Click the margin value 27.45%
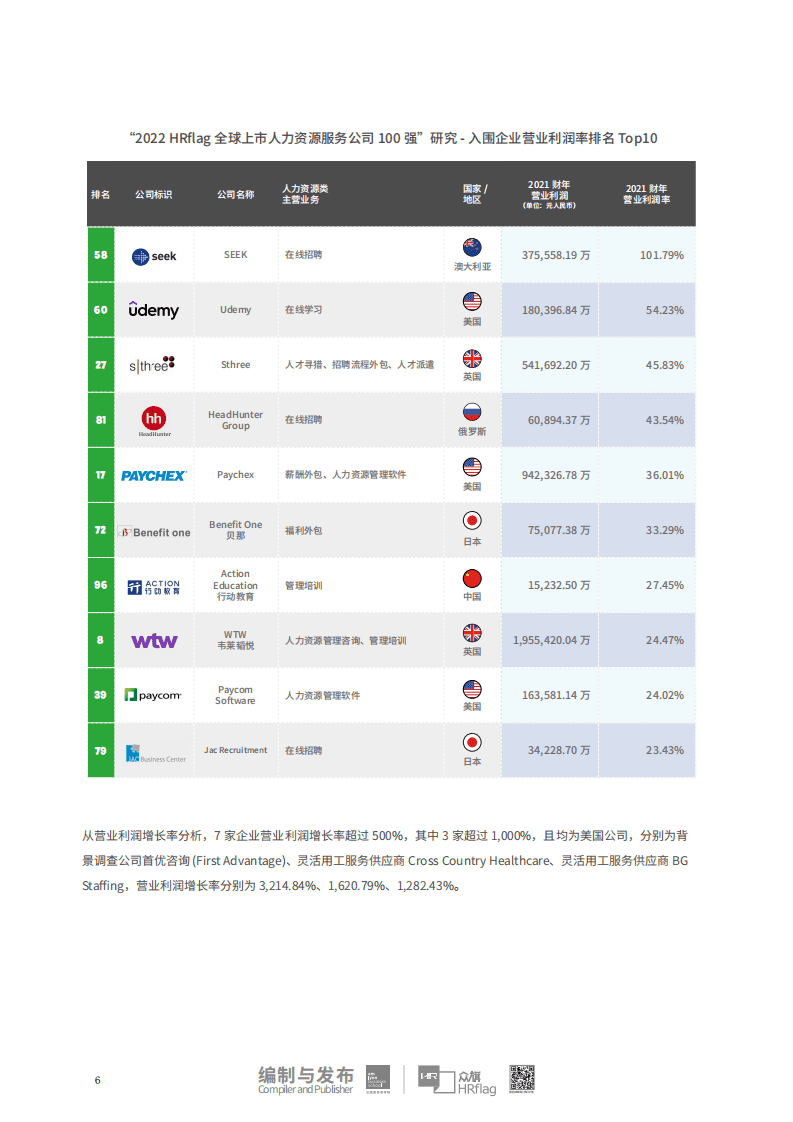 coord(665,585)
